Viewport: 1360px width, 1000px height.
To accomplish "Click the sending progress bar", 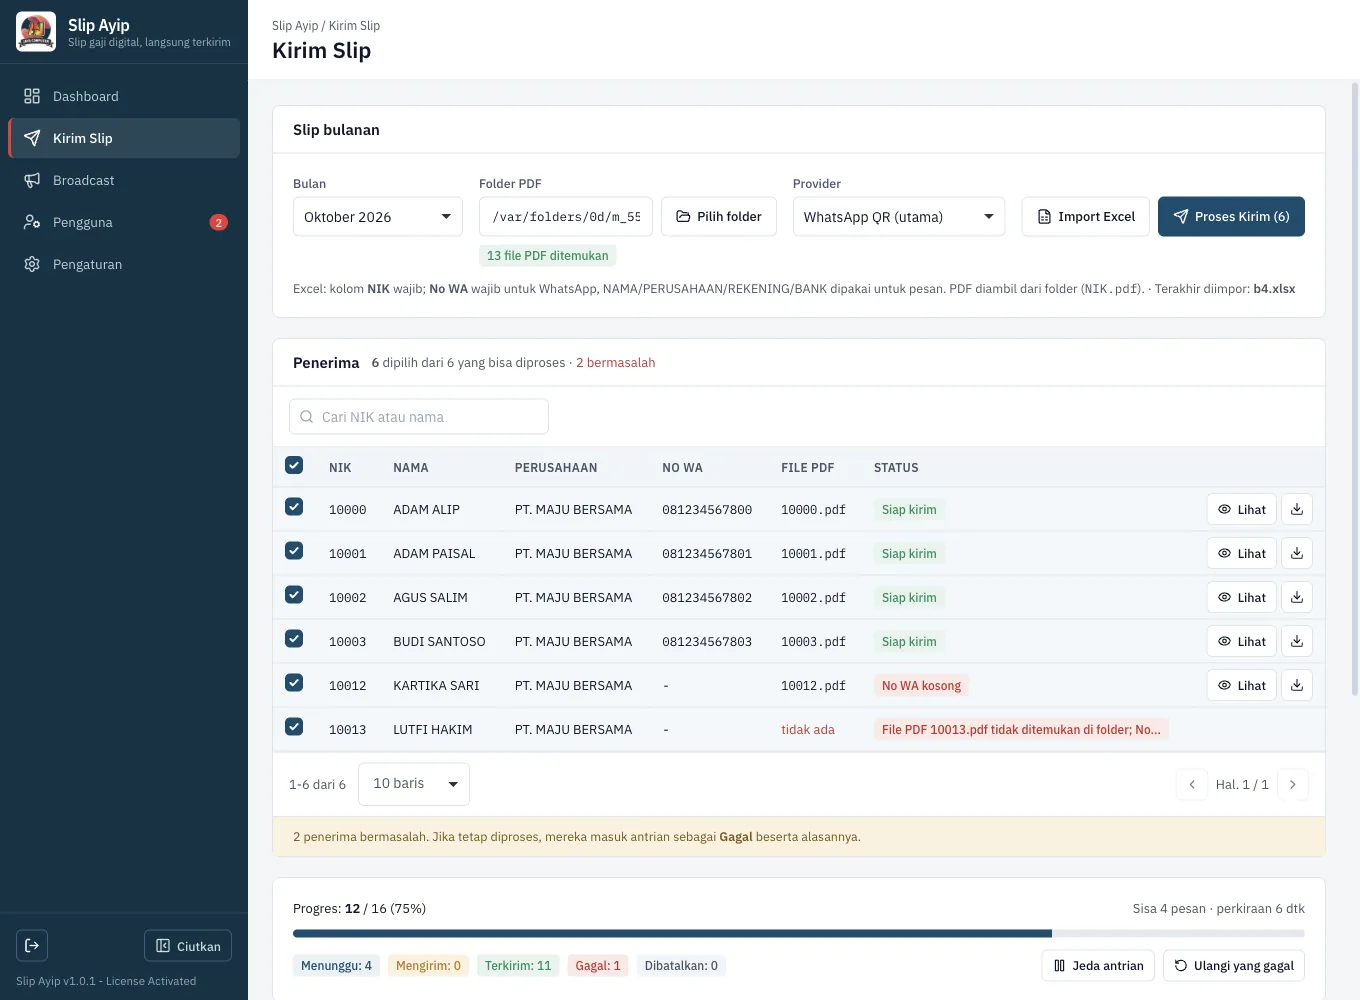I will coord(799,934).
